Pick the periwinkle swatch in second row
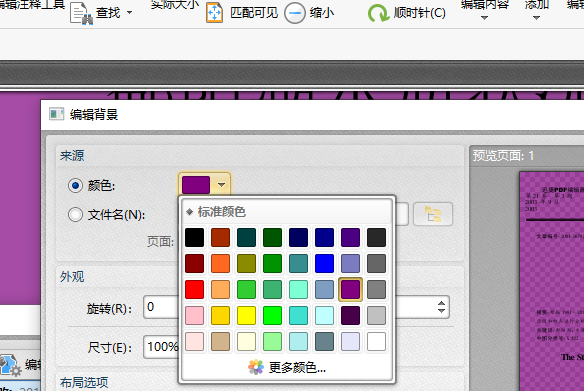This screenshot has width=584, height=391. point(350,264)
